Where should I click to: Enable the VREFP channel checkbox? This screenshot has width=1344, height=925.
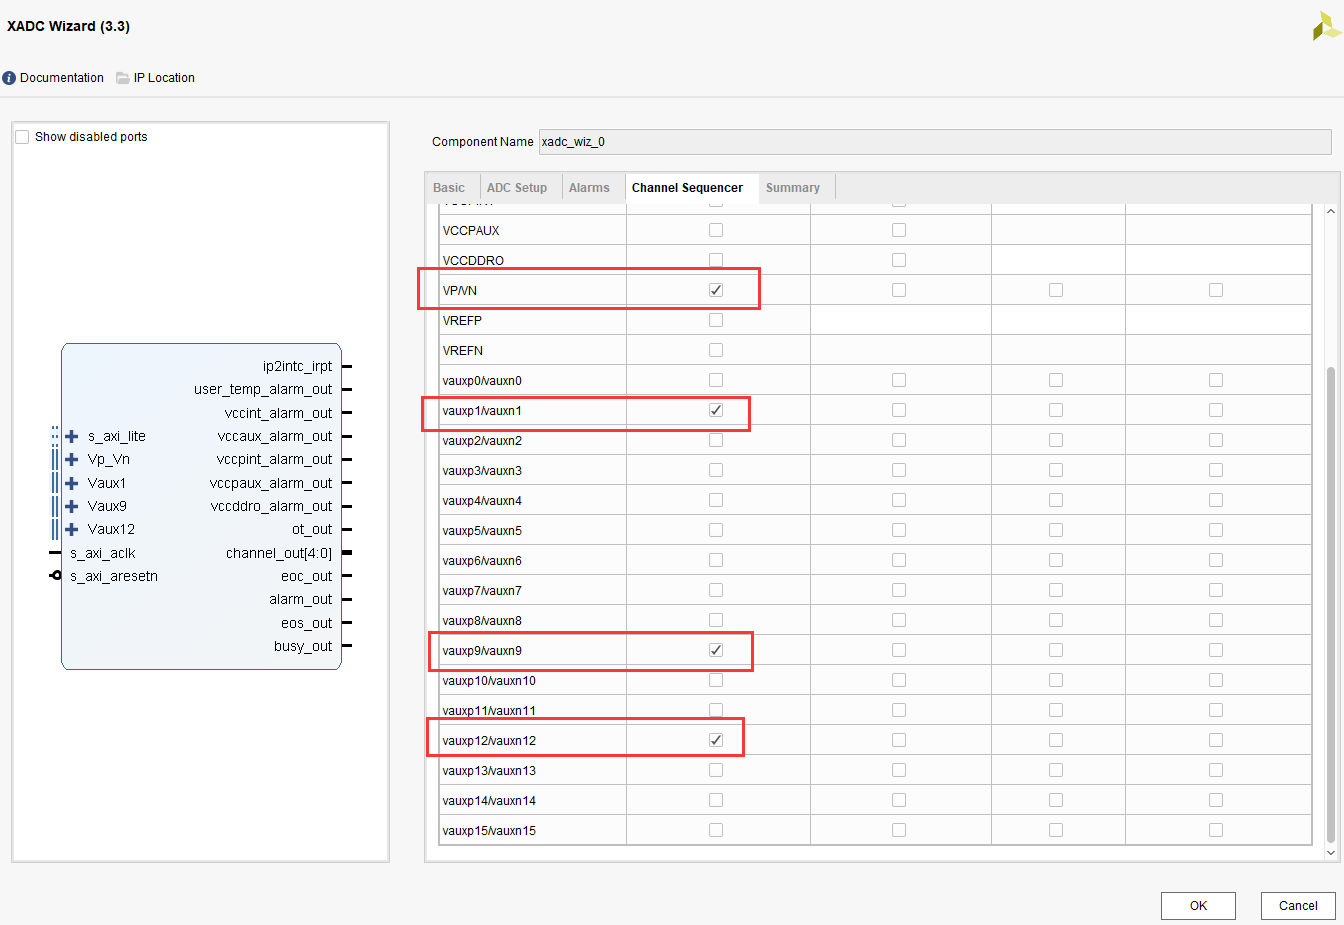[716, 320]
